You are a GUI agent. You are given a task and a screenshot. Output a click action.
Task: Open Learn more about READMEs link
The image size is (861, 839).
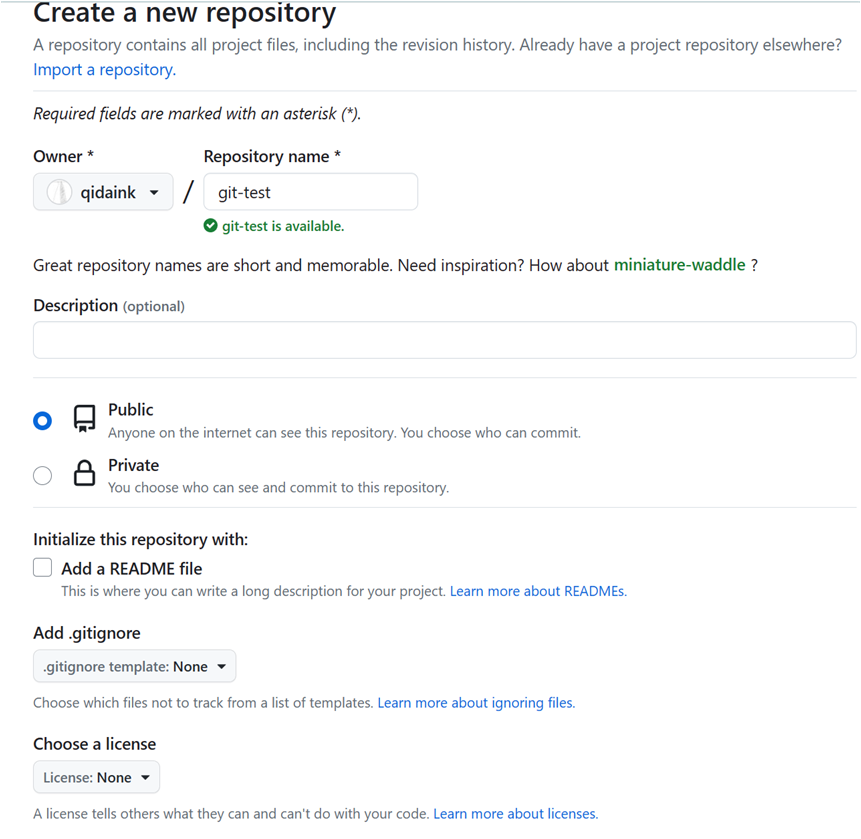point(538,591)
